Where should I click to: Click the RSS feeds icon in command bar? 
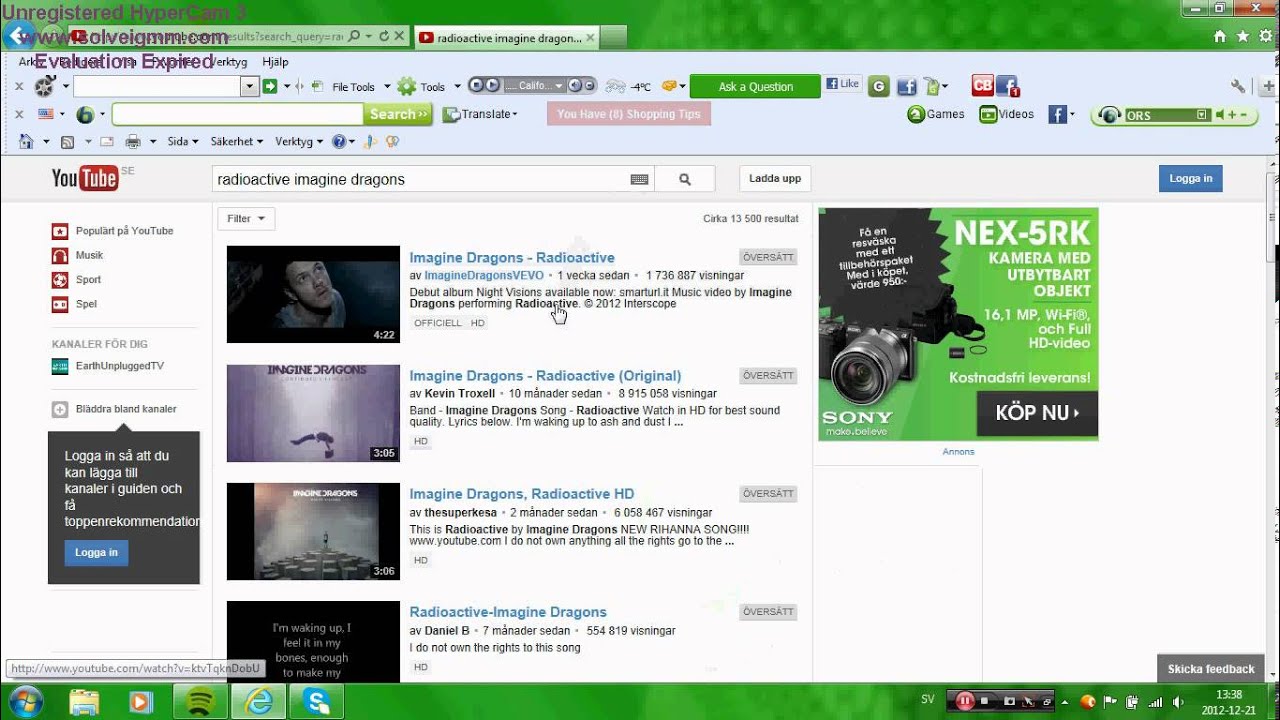tap(68, 142)
